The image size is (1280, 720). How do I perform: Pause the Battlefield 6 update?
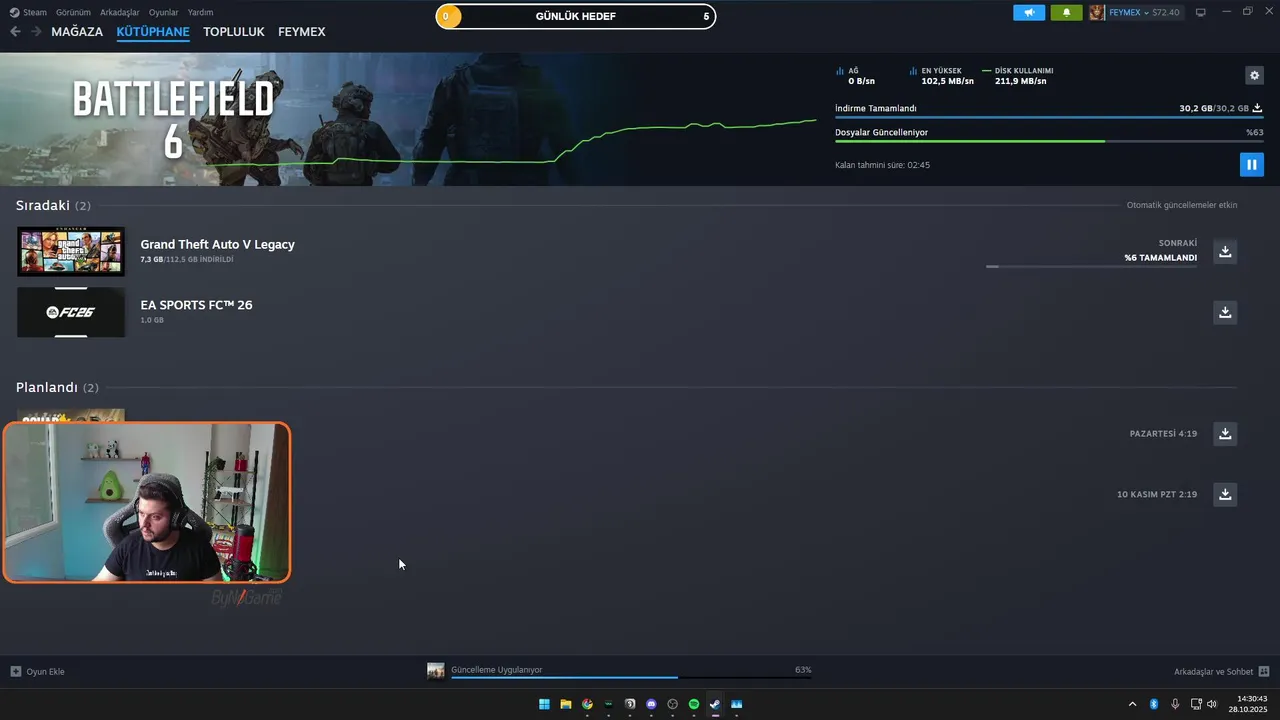point(1251,164)
